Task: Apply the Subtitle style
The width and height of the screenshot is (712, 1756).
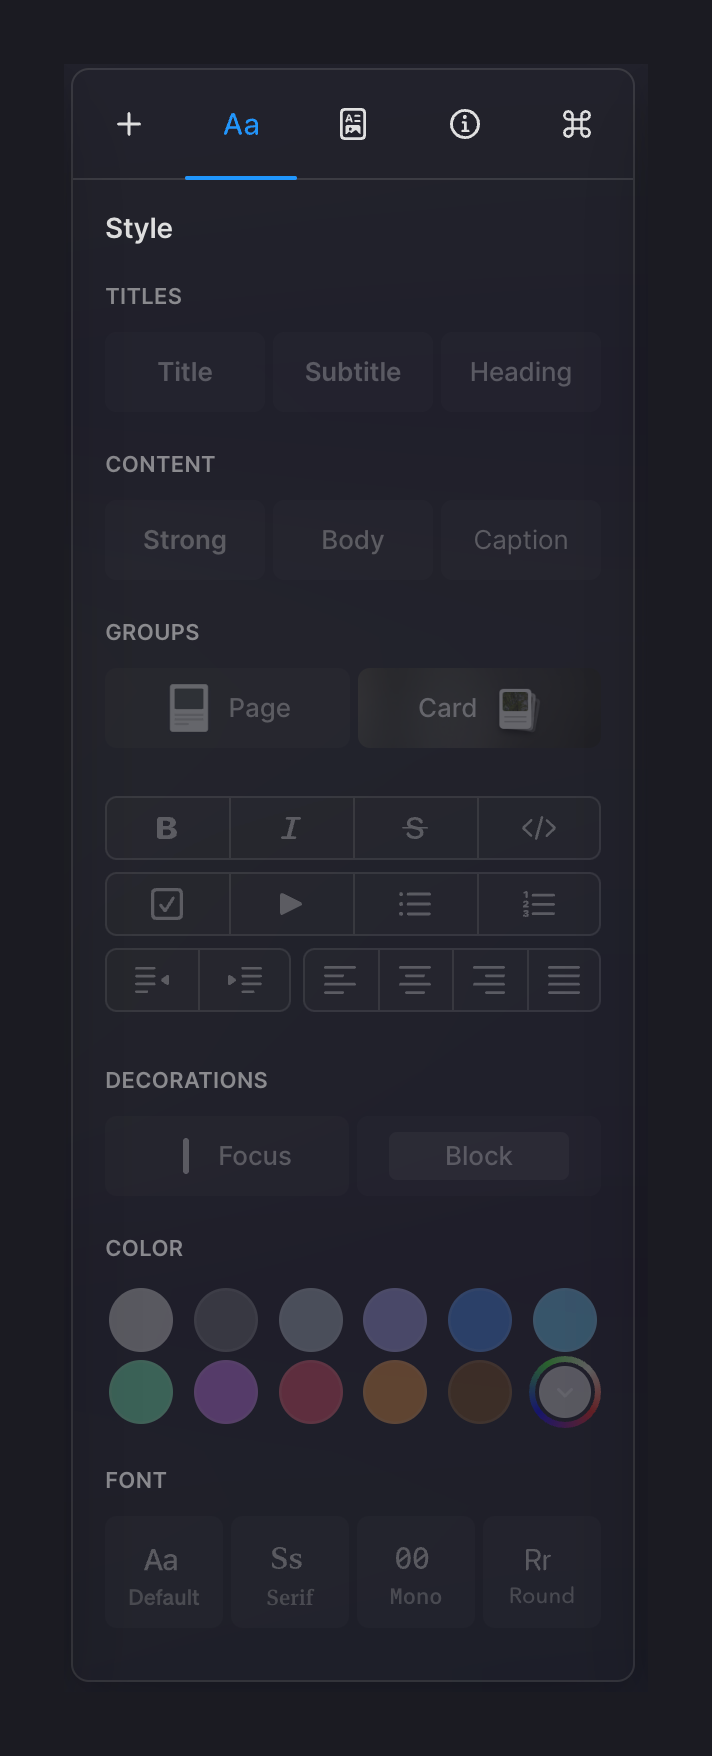Action: click(352, 371)
